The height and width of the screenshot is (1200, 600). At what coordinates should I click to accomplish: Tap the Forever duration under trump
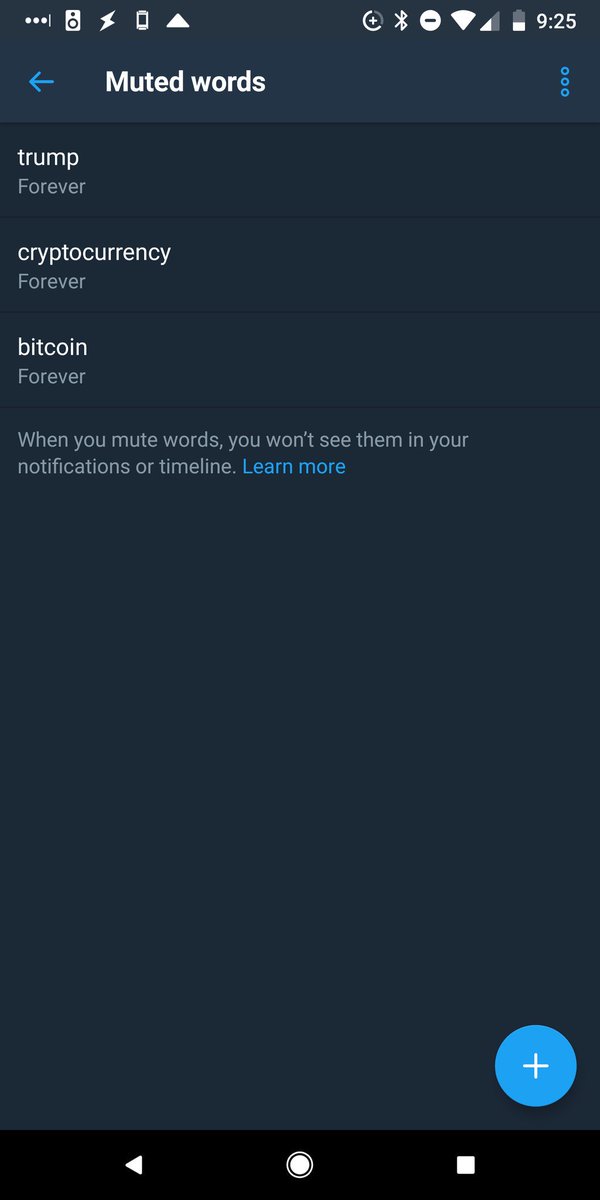tap(52, 187)
